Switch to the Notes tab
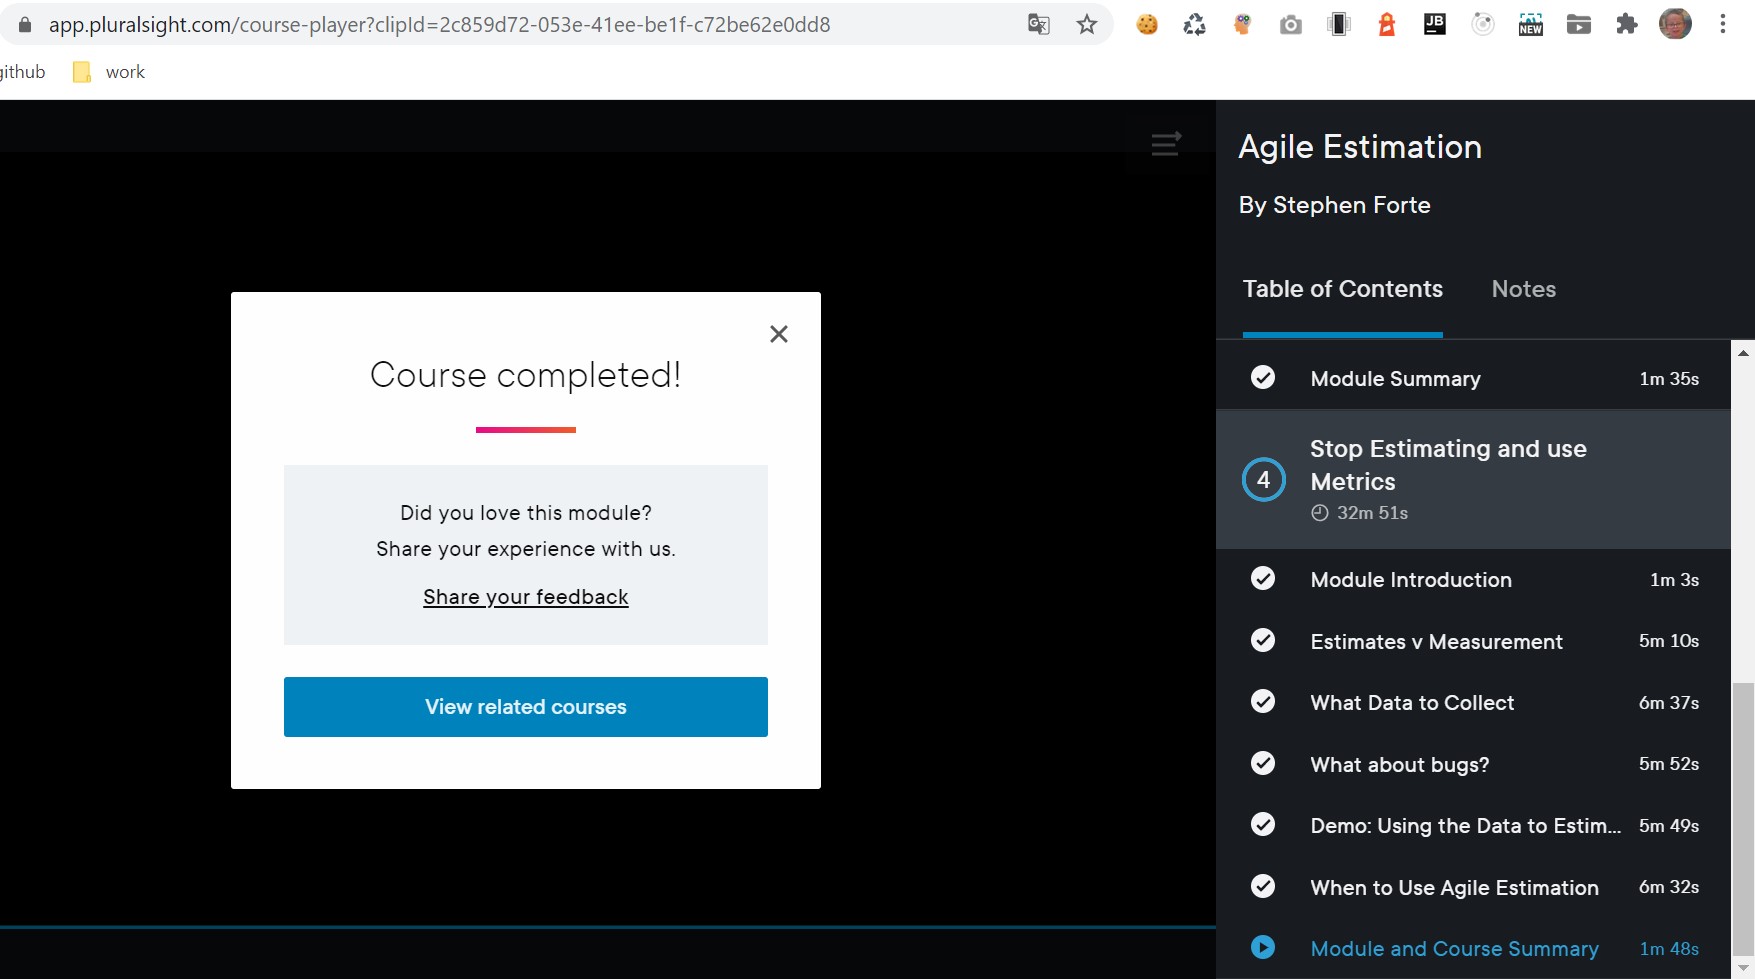 [1524, 289]
